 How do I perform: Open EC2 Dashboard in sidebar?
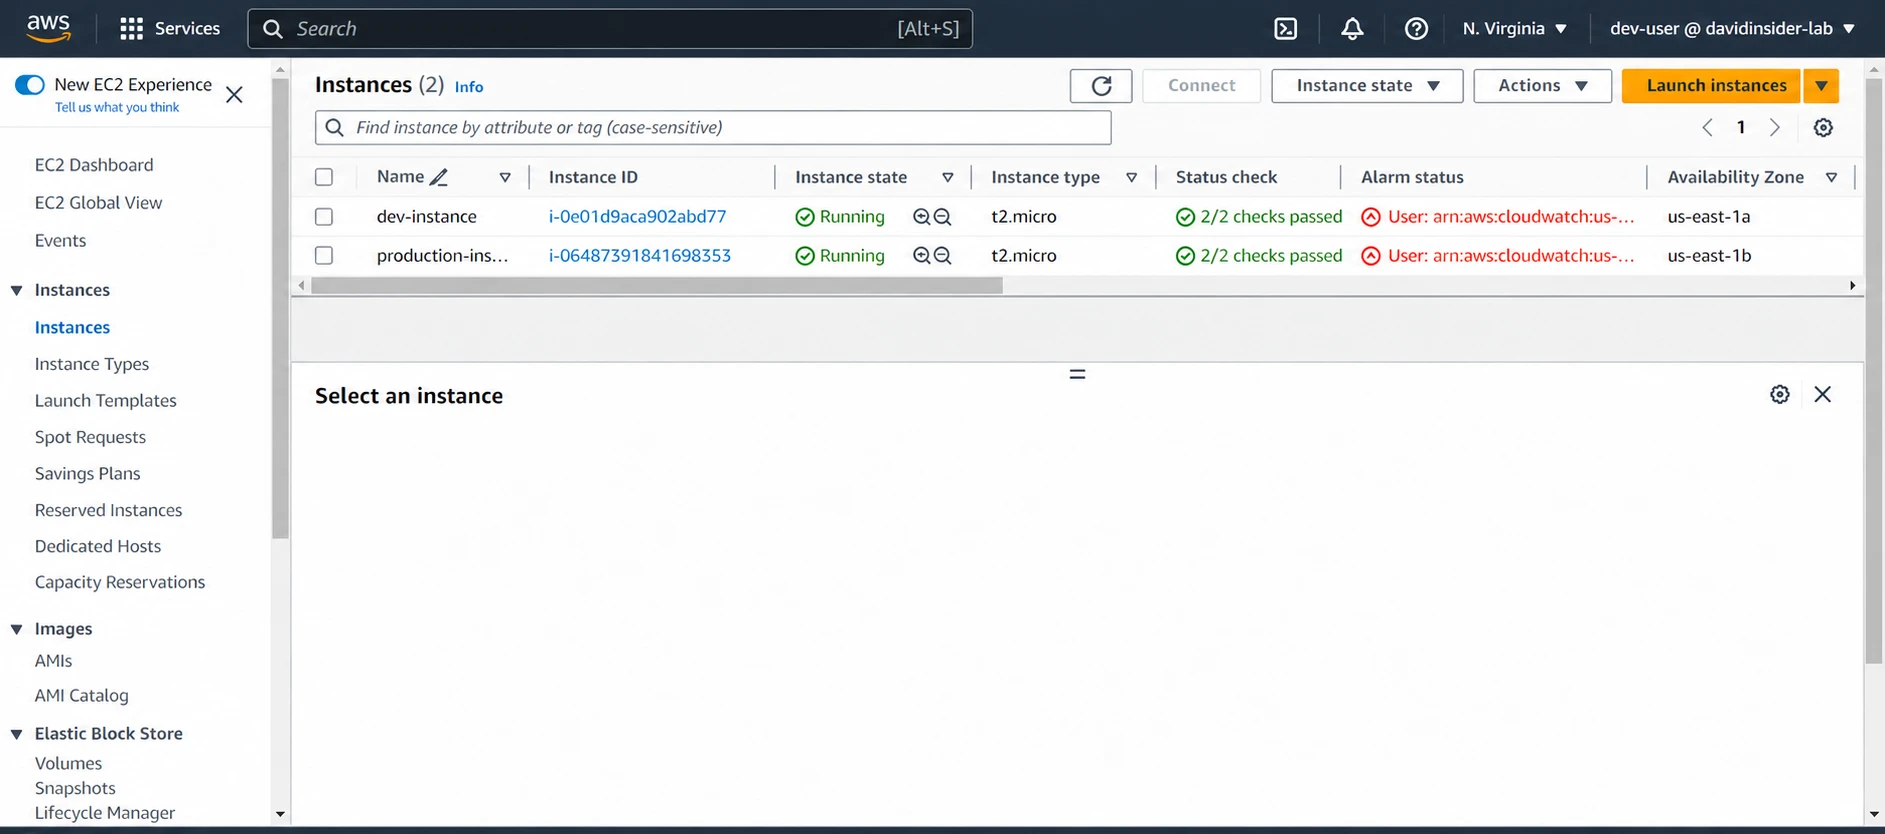click(x=94, y=165)
